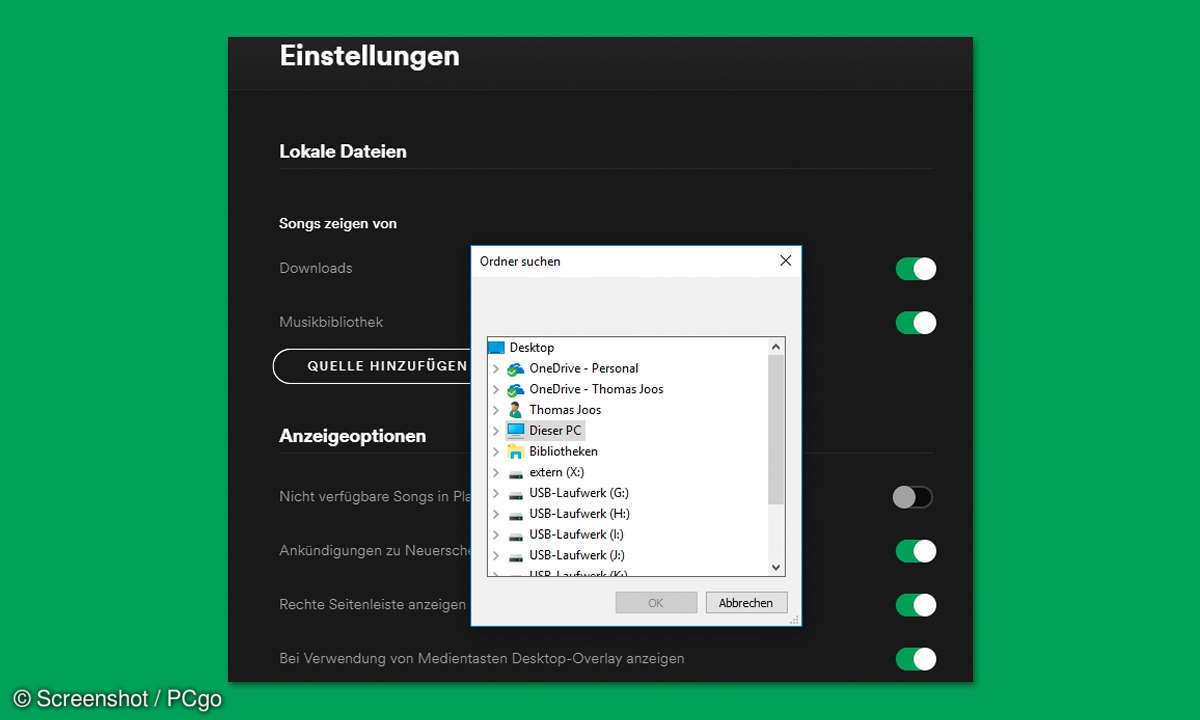The width and height of the screenshot is (1200, 720).
Task: Expand the USB-Laufwerk (G:) node
Action: click(x=496, y=494)
